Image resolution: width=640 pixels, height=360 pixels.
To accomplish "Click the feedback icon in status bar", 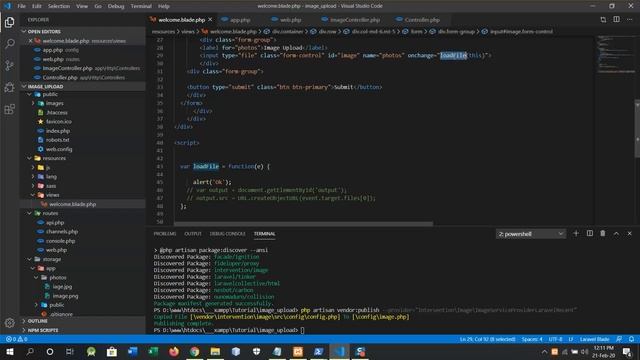I will pos(619,339).
